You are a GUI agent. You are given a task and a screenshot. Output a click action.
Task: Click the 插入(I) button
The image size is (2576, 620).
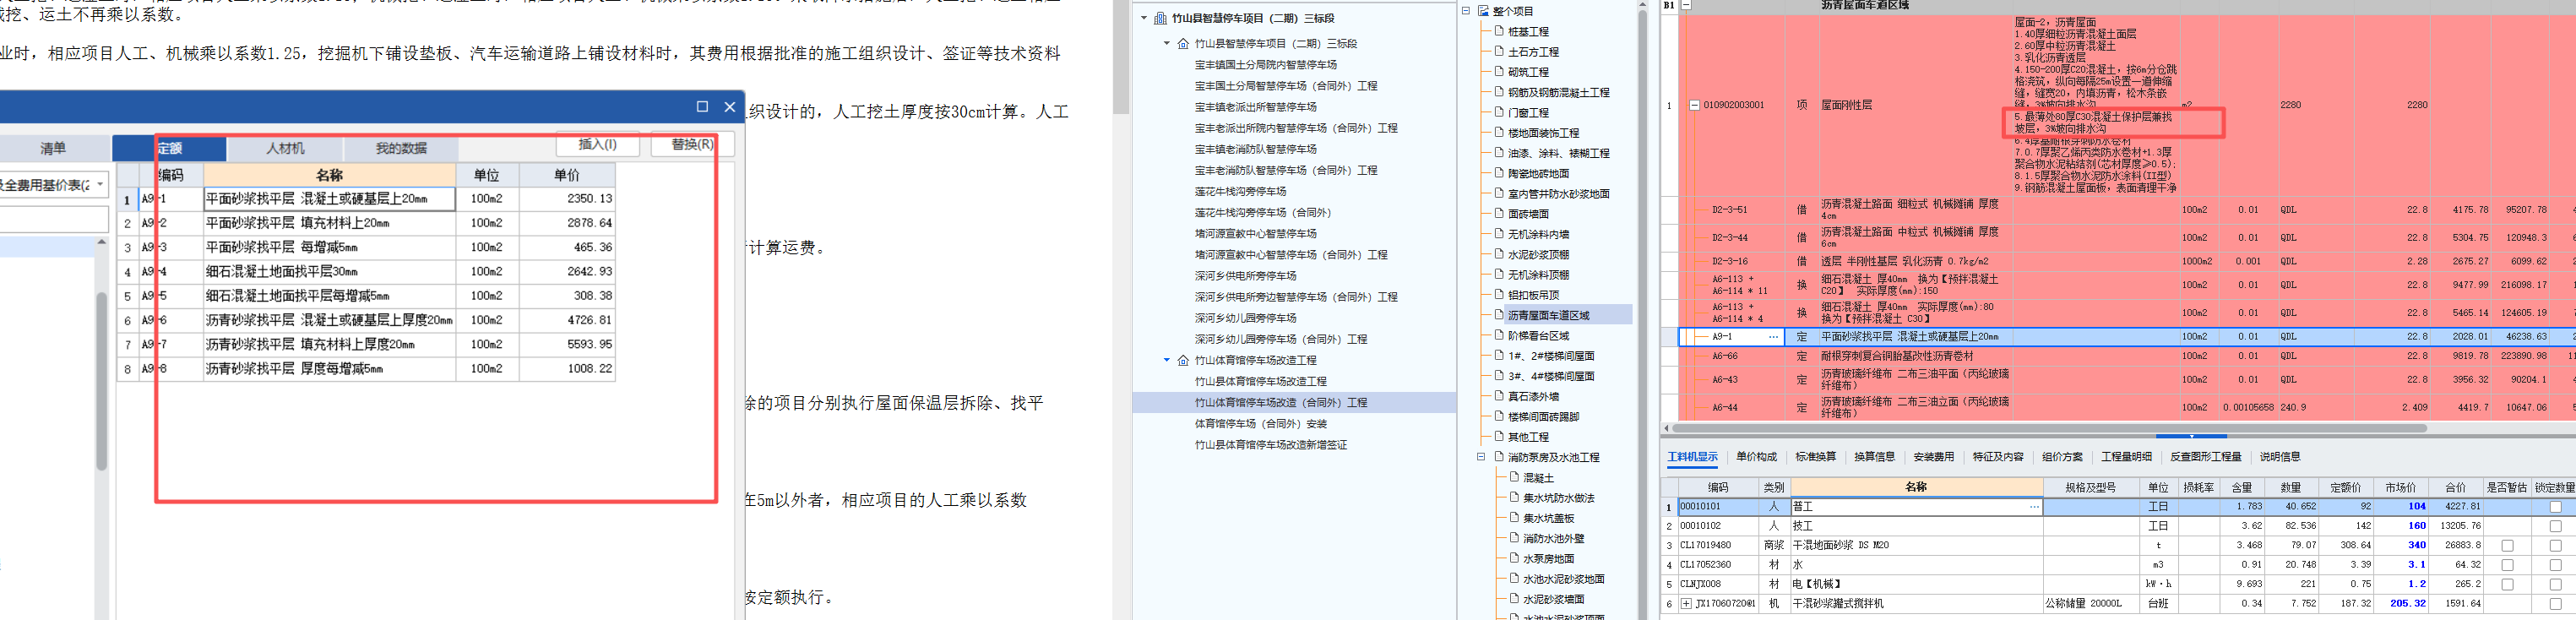click(x=598, y=145)
